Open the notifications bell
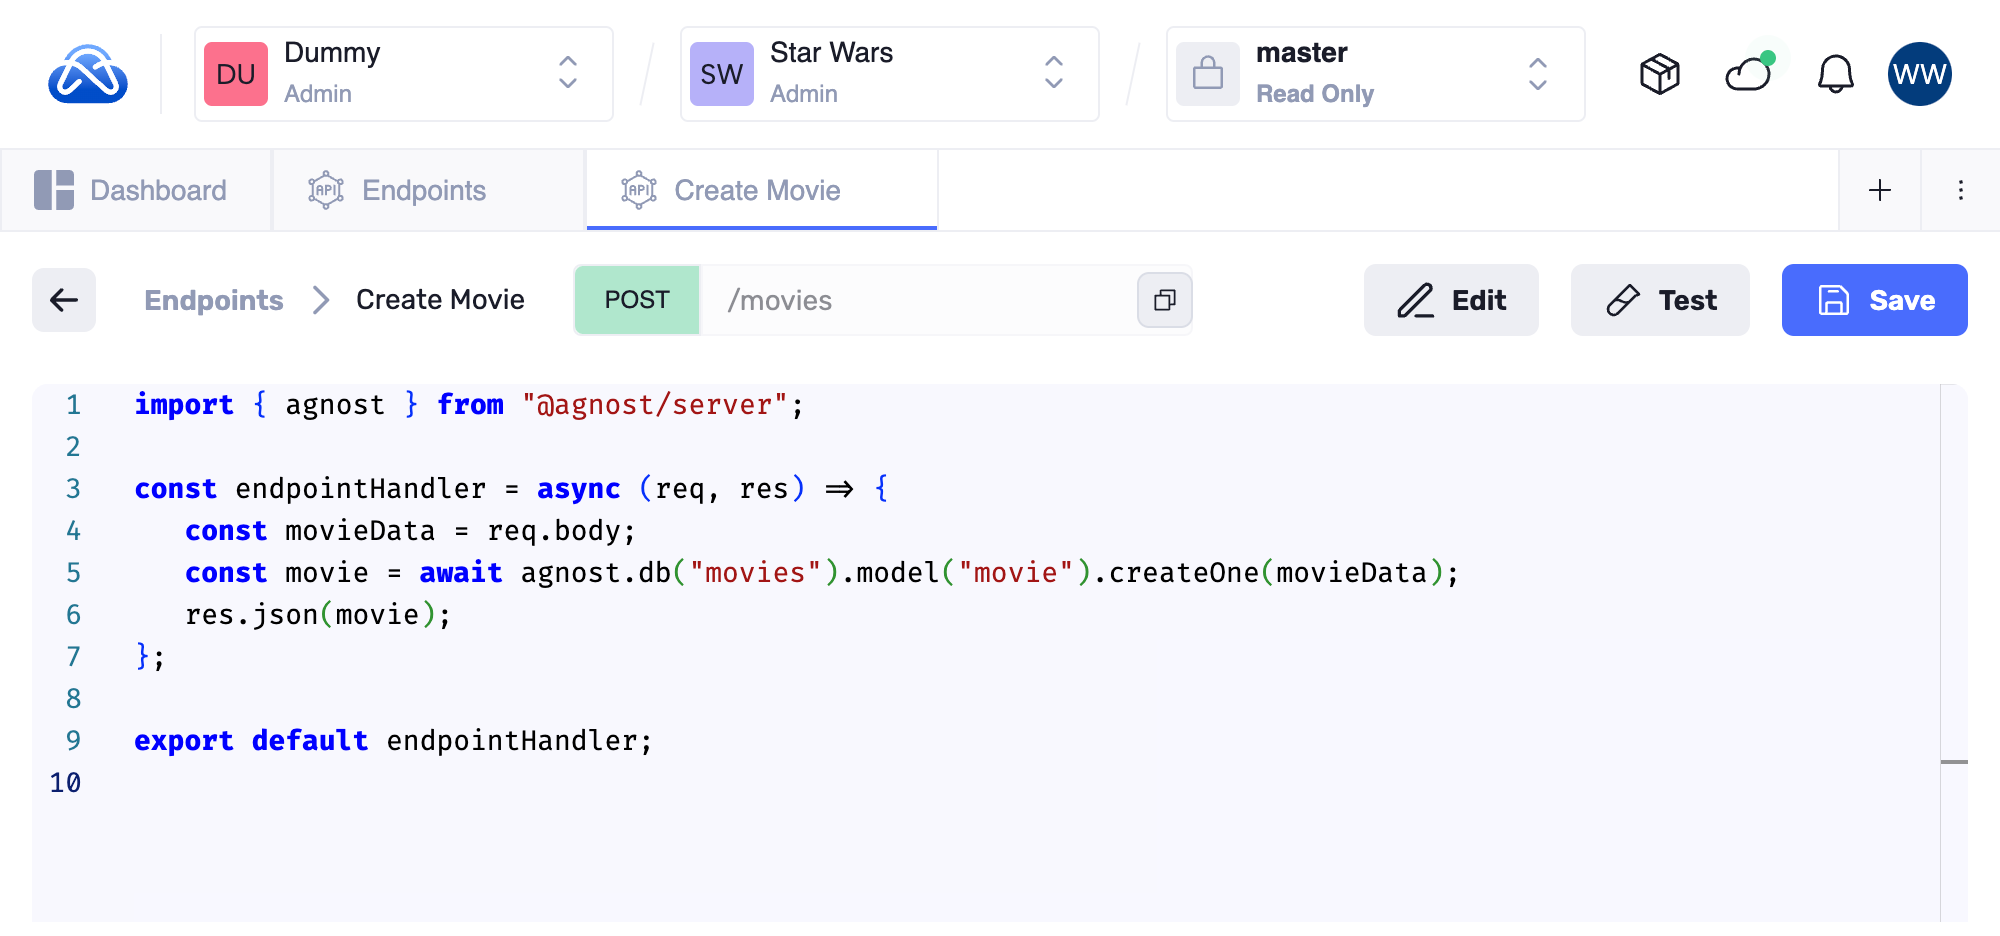 1835,74
